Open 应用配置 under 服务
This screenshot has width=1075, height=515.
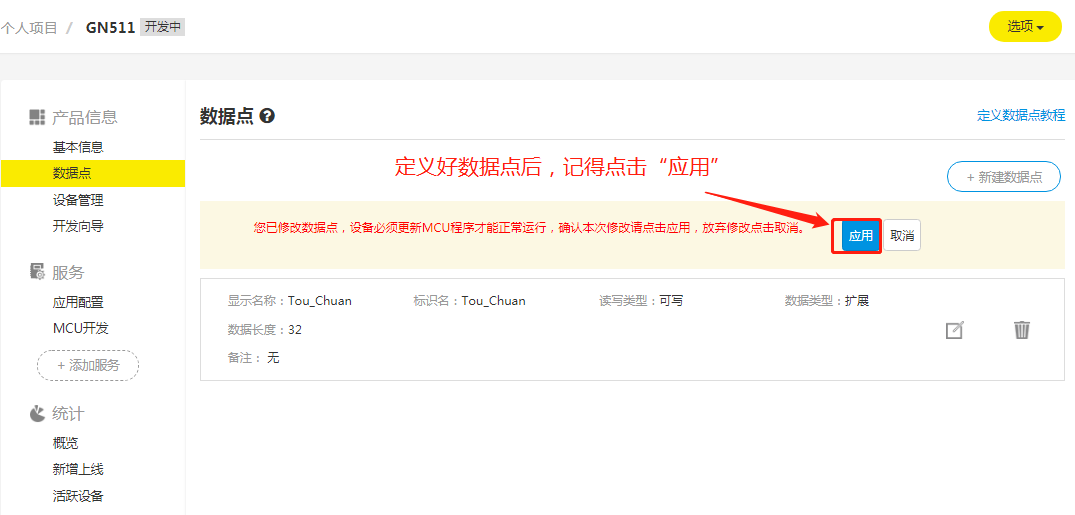pos(78,302)
